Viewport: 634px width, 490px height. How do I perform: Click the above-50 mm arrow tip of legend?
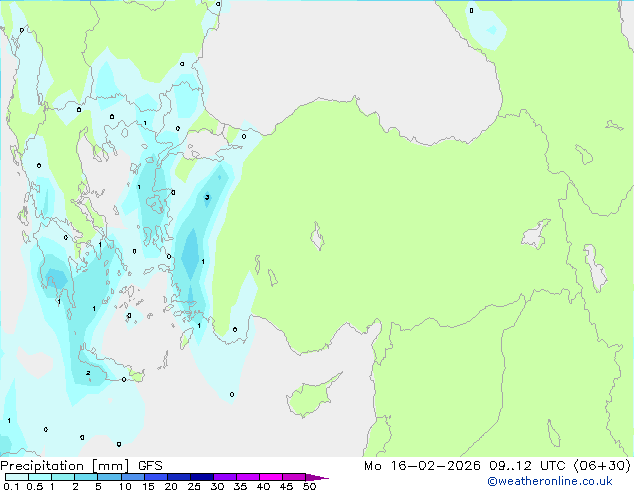point(317,477)
